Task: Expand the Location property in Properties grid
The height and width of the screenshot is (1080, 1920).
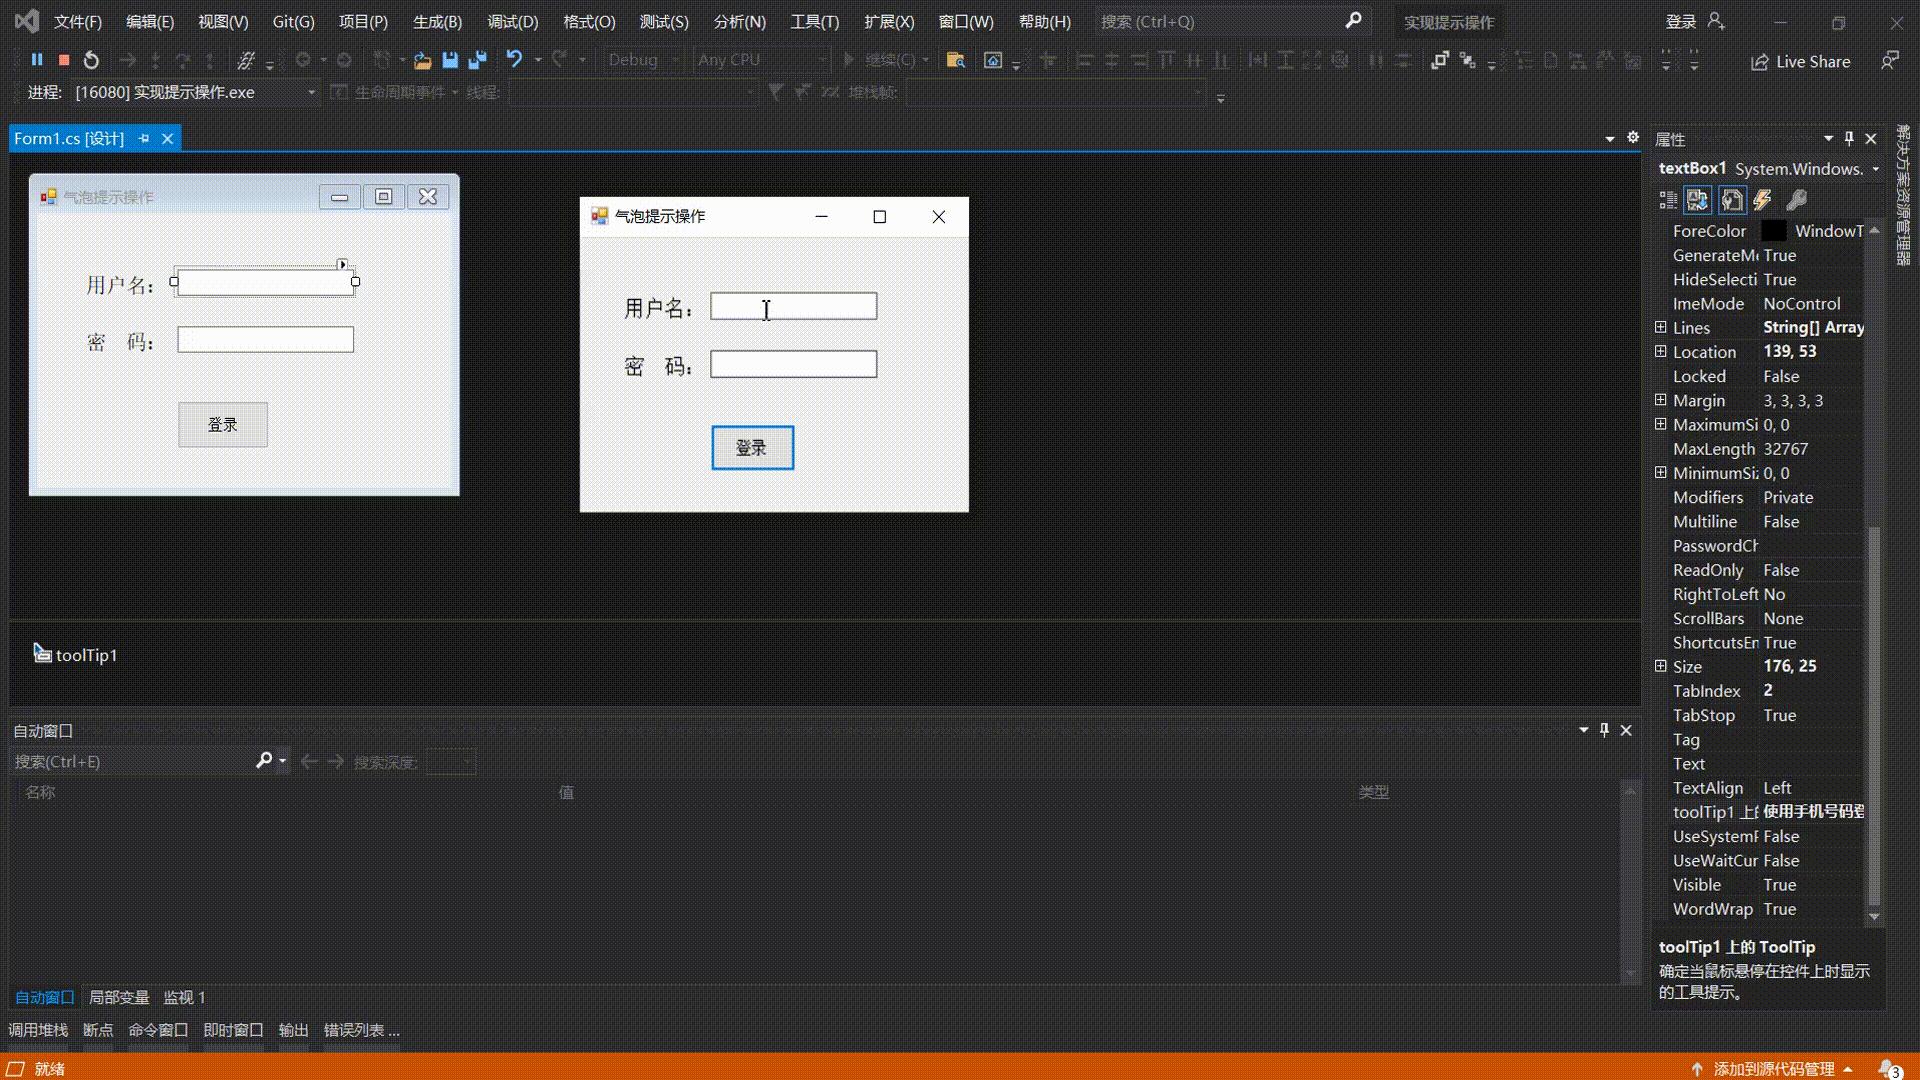Action: 1659,351
